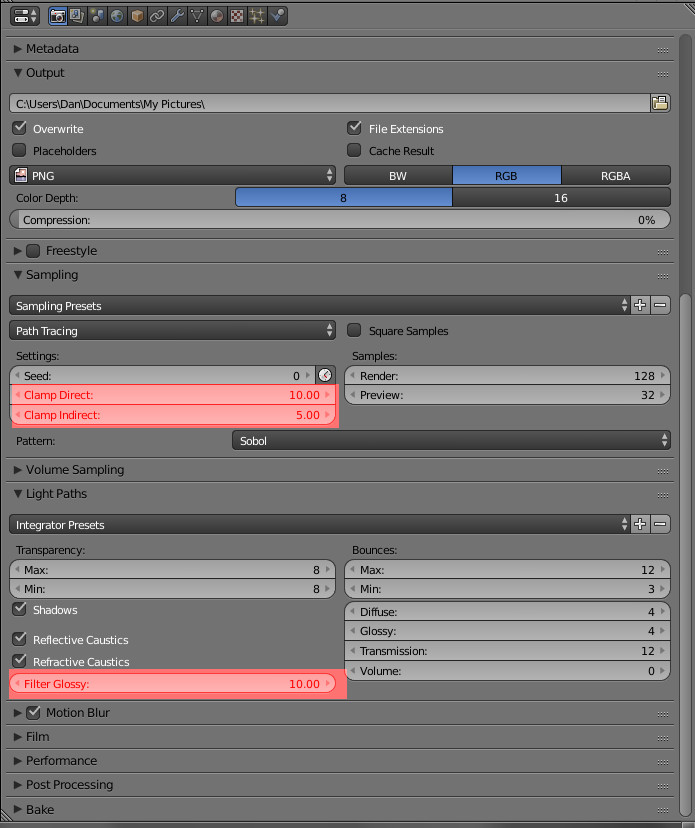Open the Material sphere tab

(x=217, y=16)
